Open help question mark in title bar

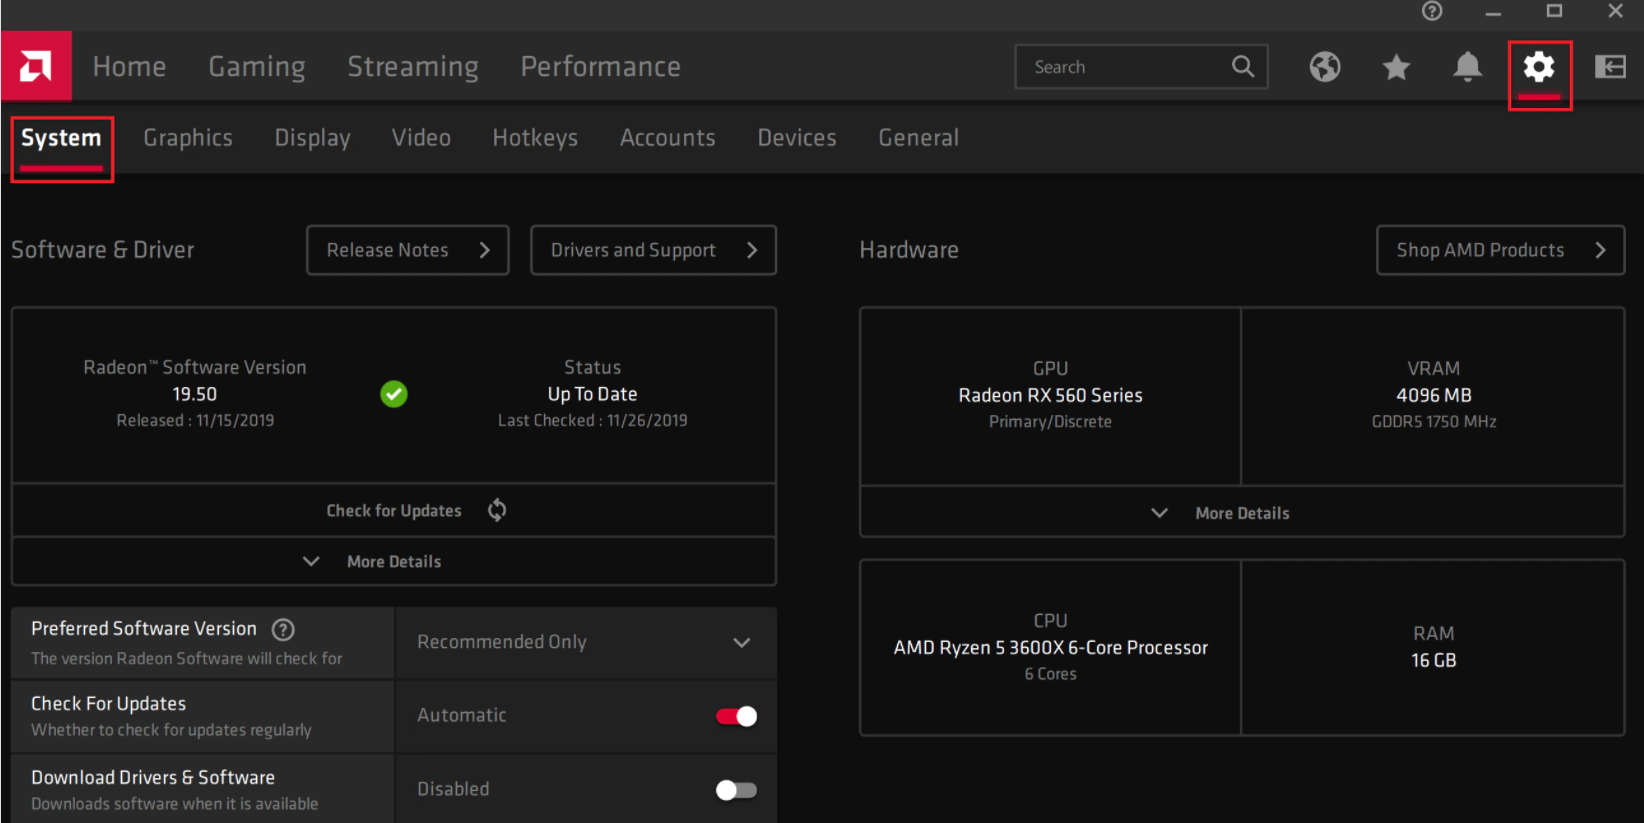1432,11
